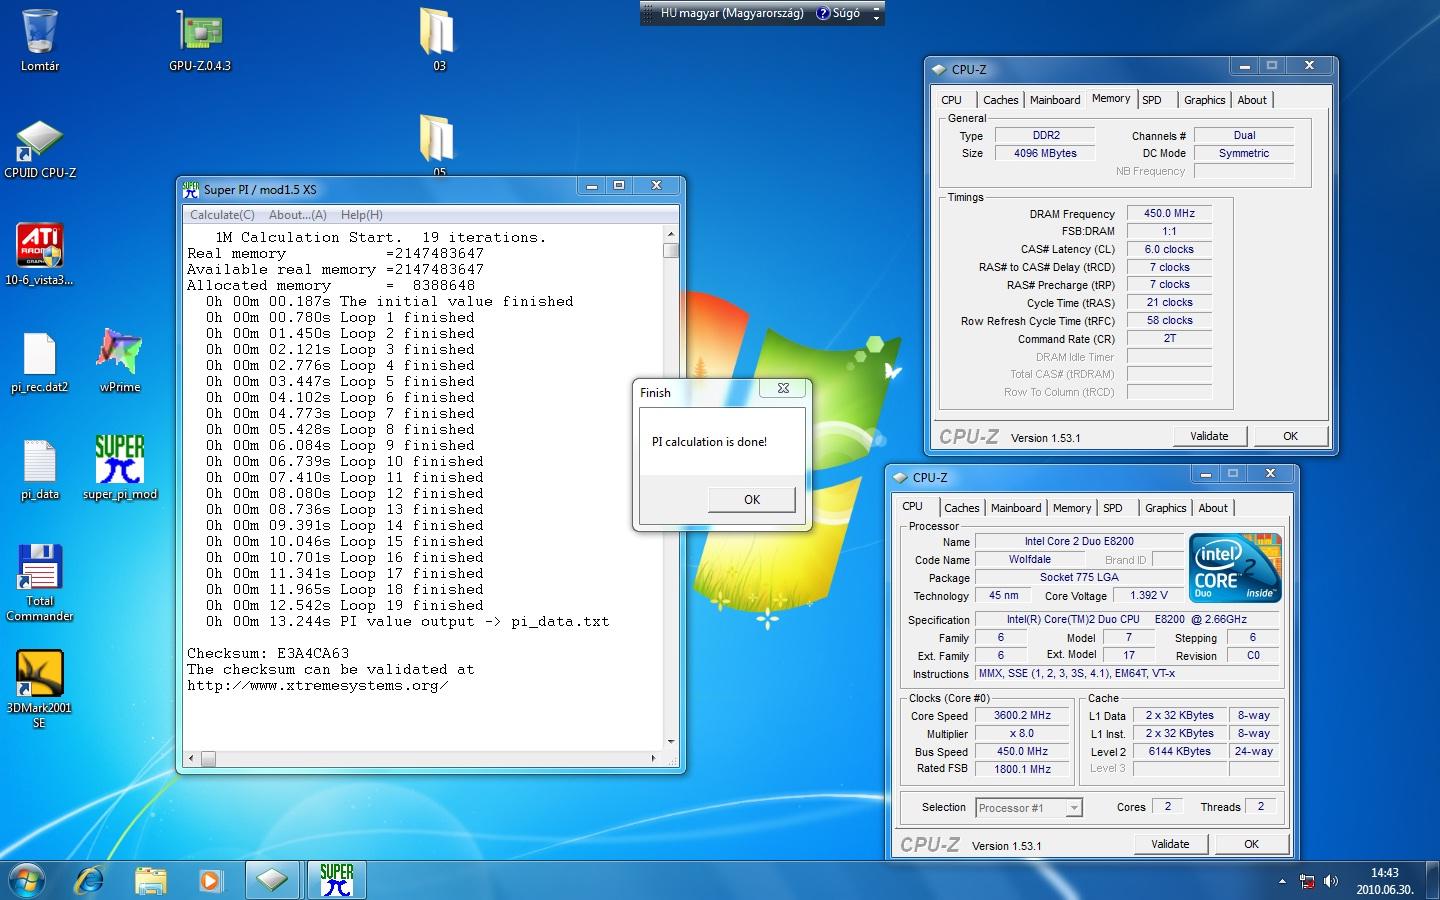The image size is (1440, 900).
Task: Click the Core Voltage 1.392 V value
Action: point(1149,595)
